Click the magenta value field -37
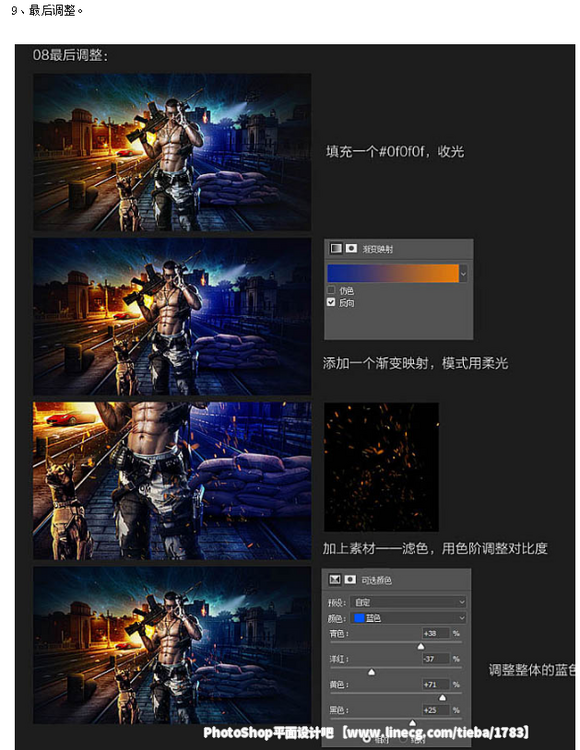Viewport: 580px width, 750px height. [x=436, y=659]
